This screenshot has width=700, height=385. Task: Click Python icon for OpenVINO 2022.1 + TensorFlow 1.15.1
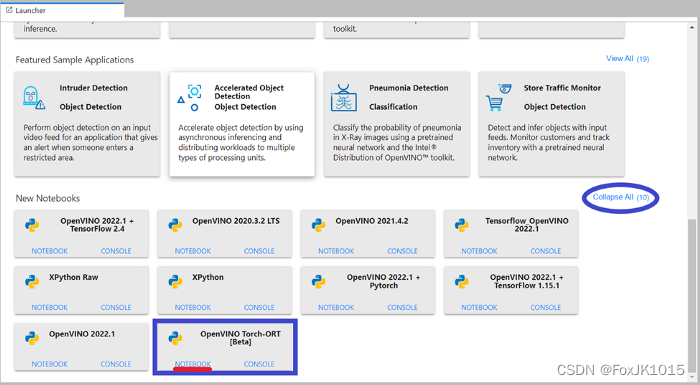(462, 281)
